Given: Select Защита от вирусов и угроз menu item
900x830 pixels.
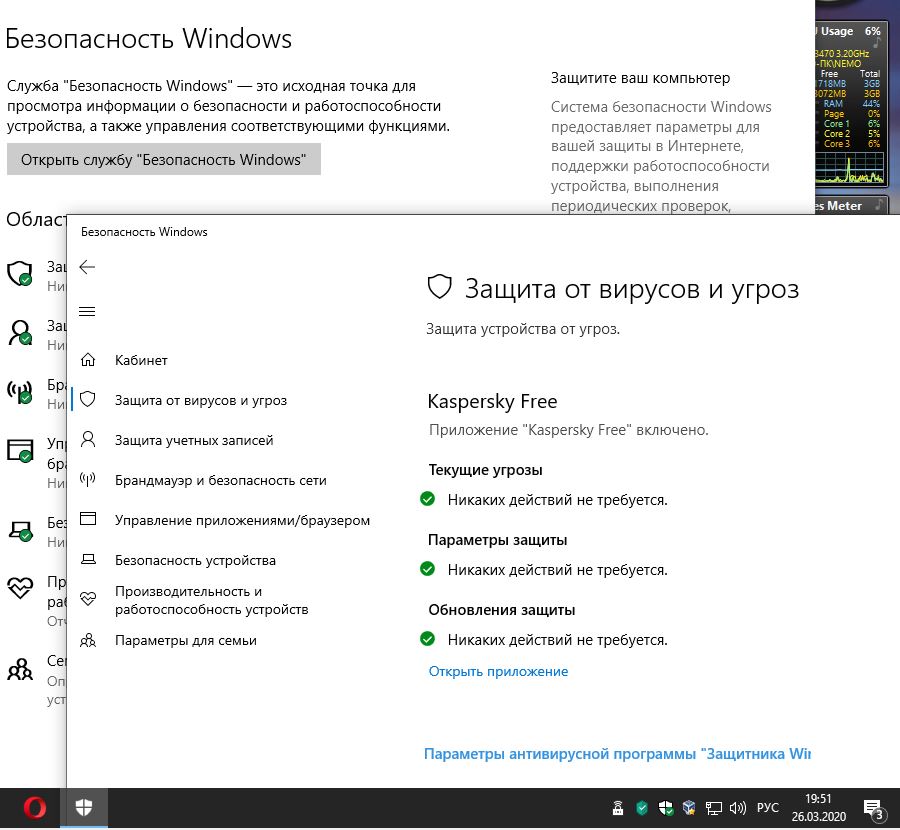Looking at the screenshot, I should point(201,401).
